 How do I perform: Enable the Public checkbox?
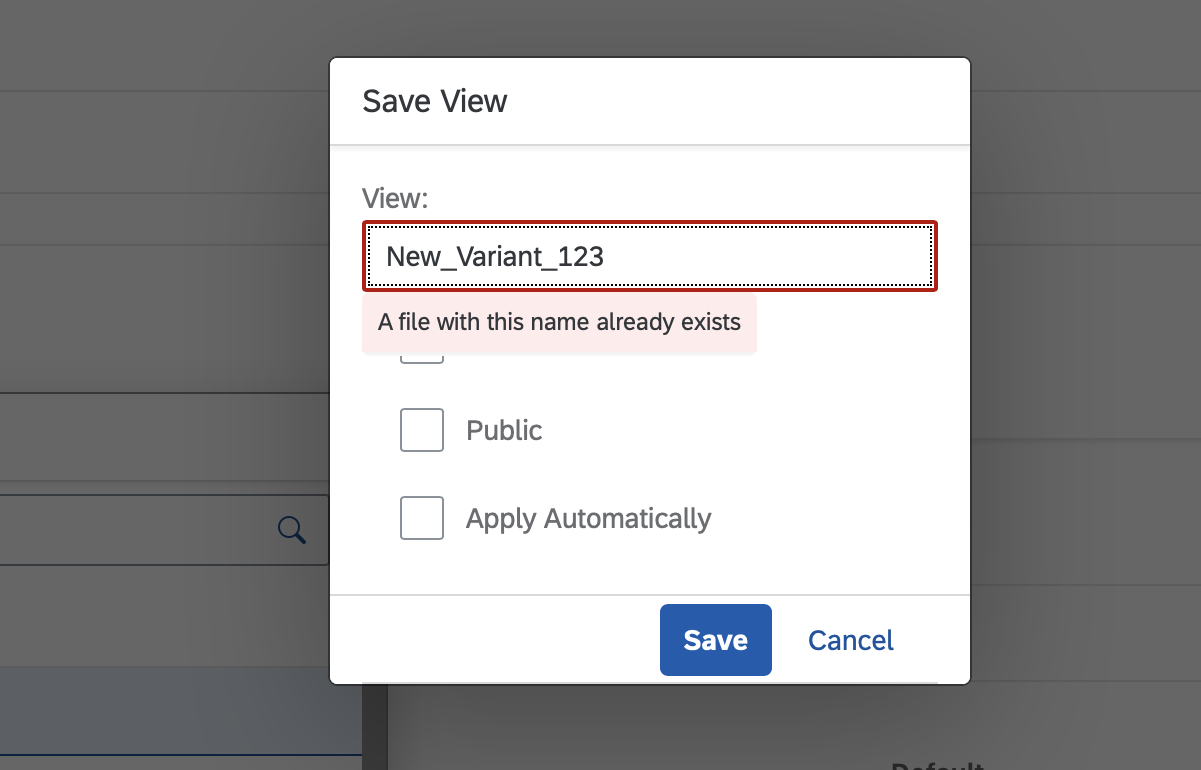coord(422,430)
